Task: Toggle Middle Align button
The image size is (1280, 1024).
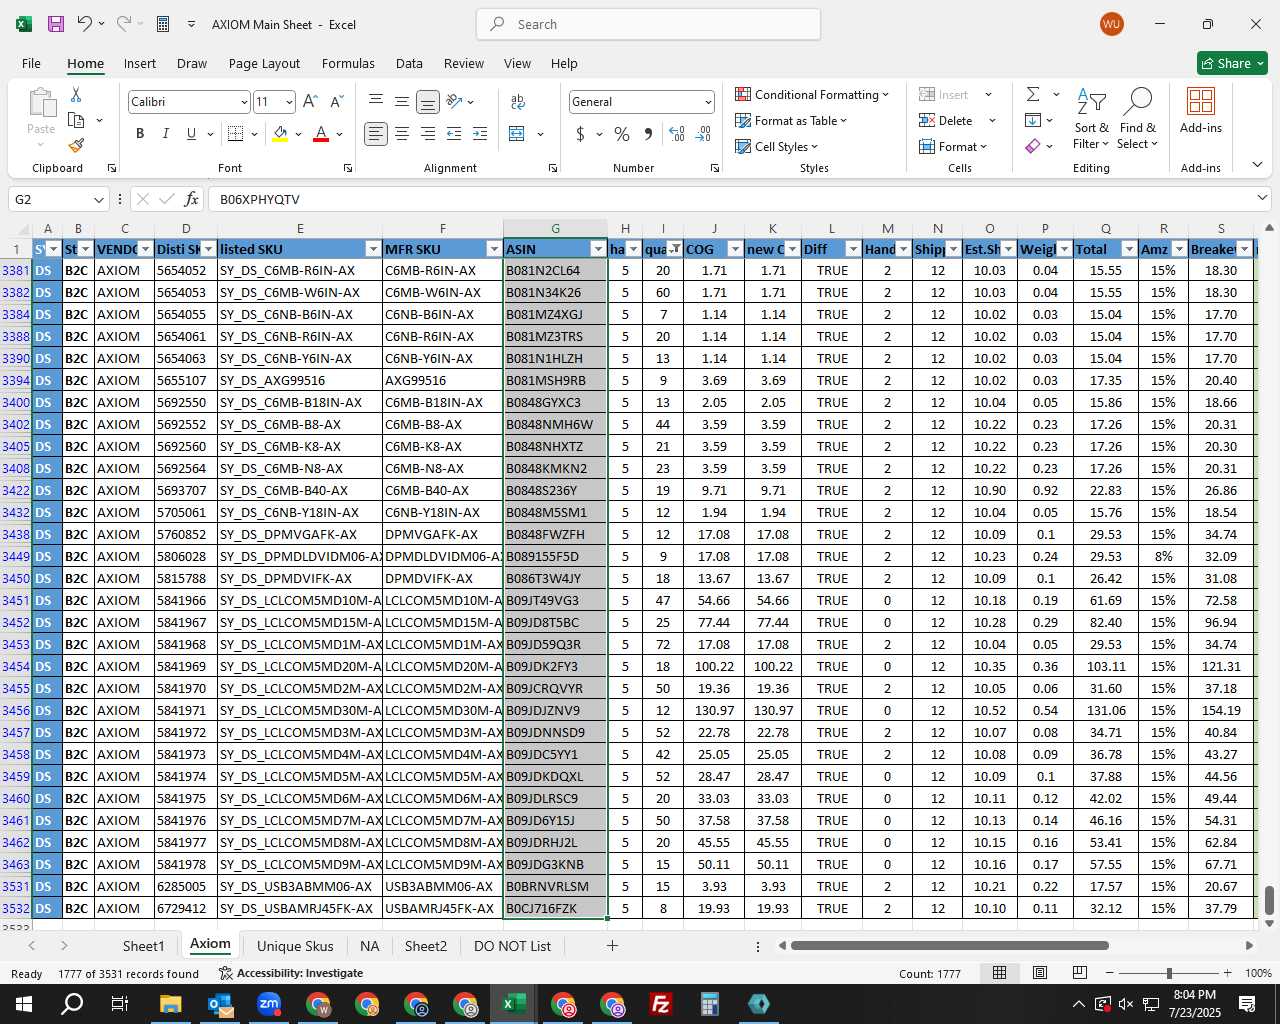Action: coord(402,101)
